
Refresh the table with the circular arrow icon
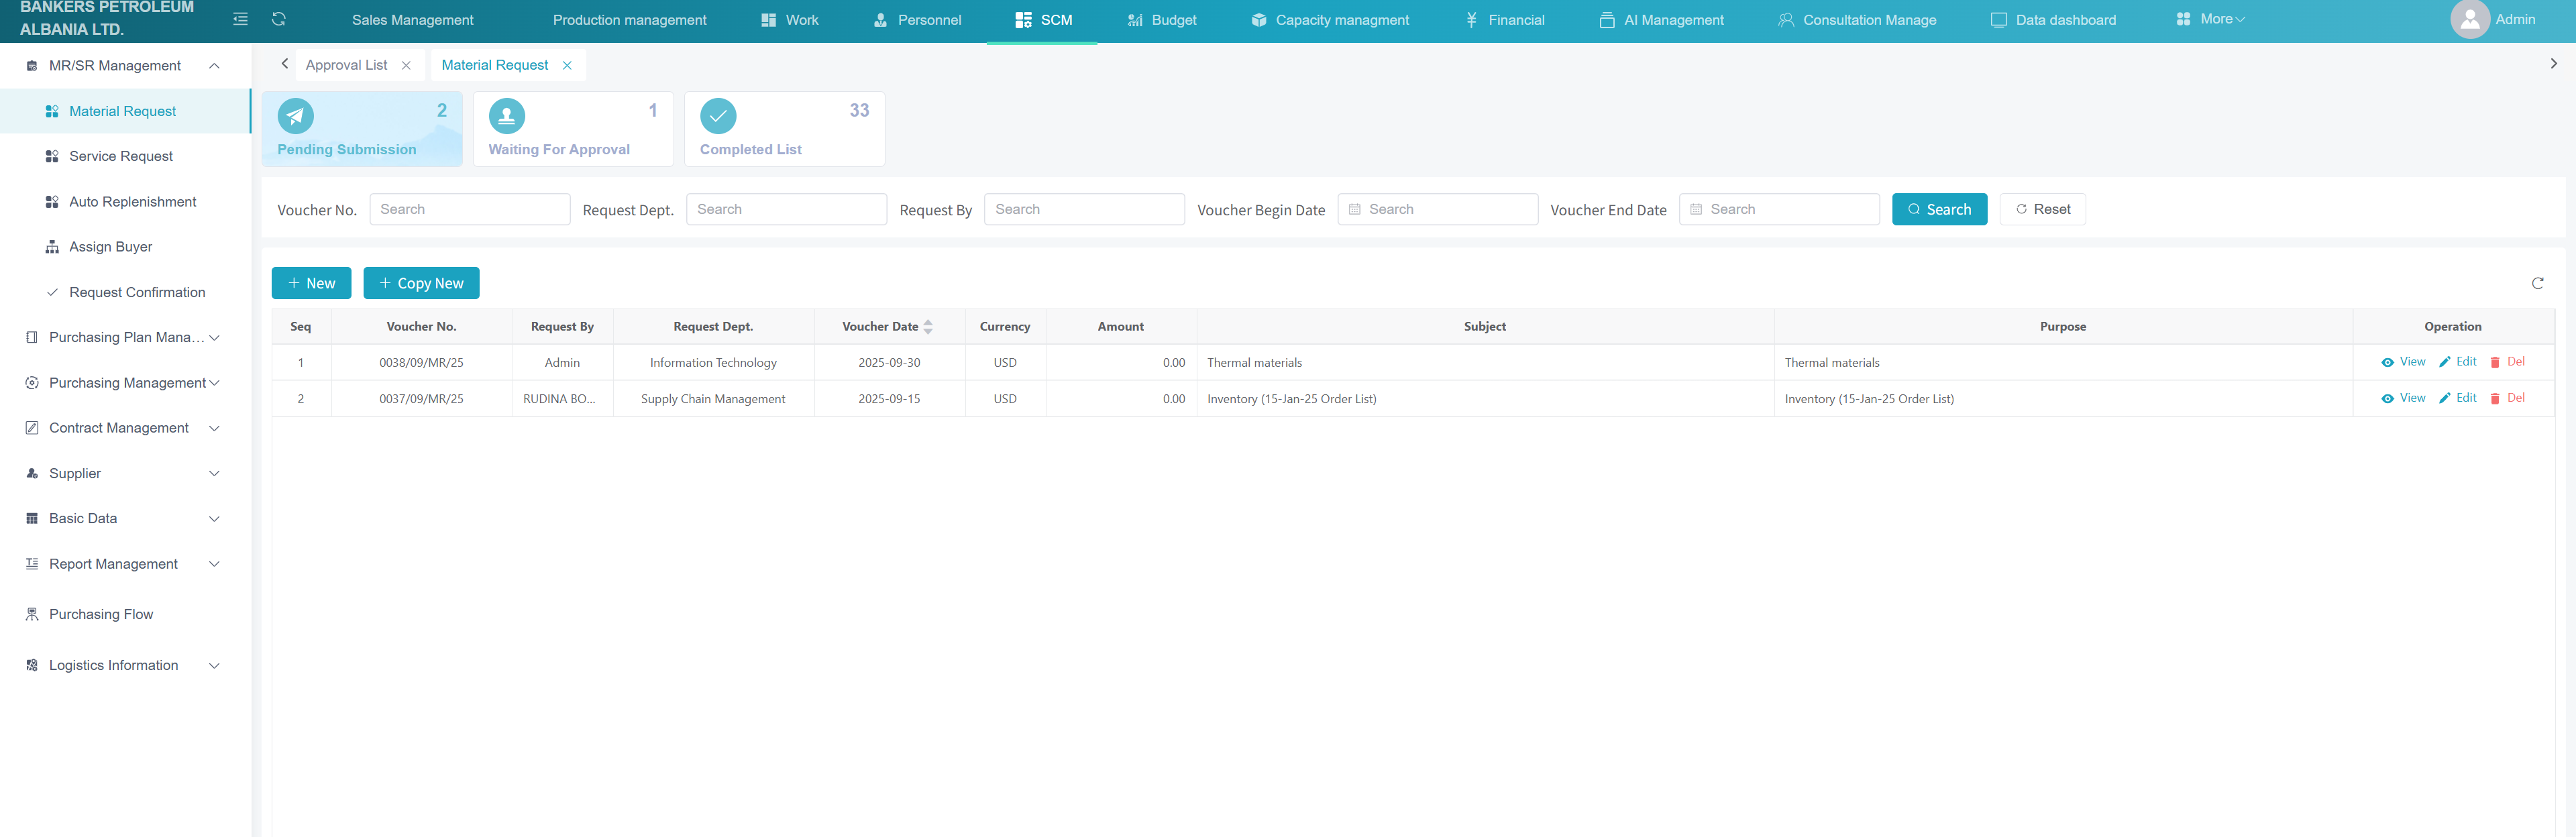click(x=2537, y=283)
